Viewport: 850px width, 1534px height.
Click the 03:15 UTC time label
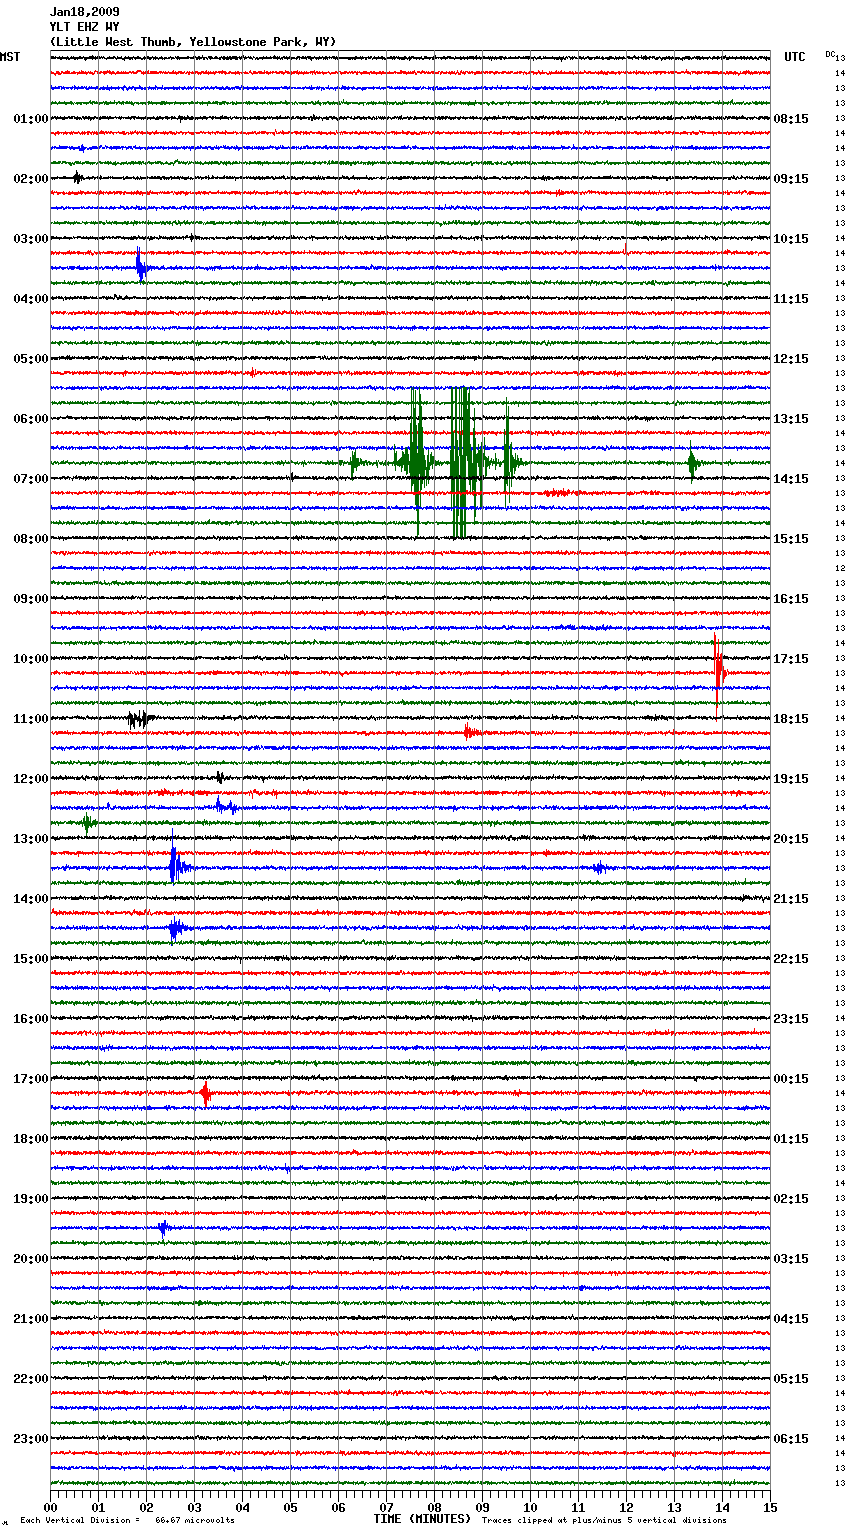[x=791, y=1259]
